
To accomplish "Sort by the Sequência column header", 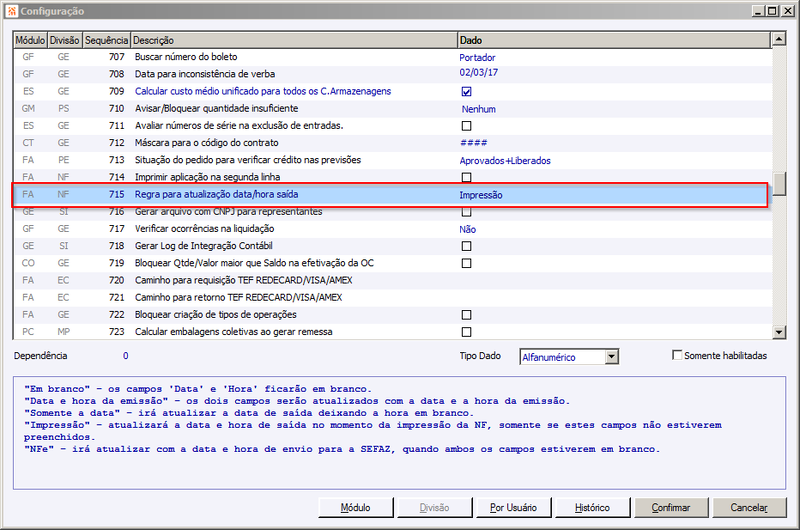I will 106,40.
